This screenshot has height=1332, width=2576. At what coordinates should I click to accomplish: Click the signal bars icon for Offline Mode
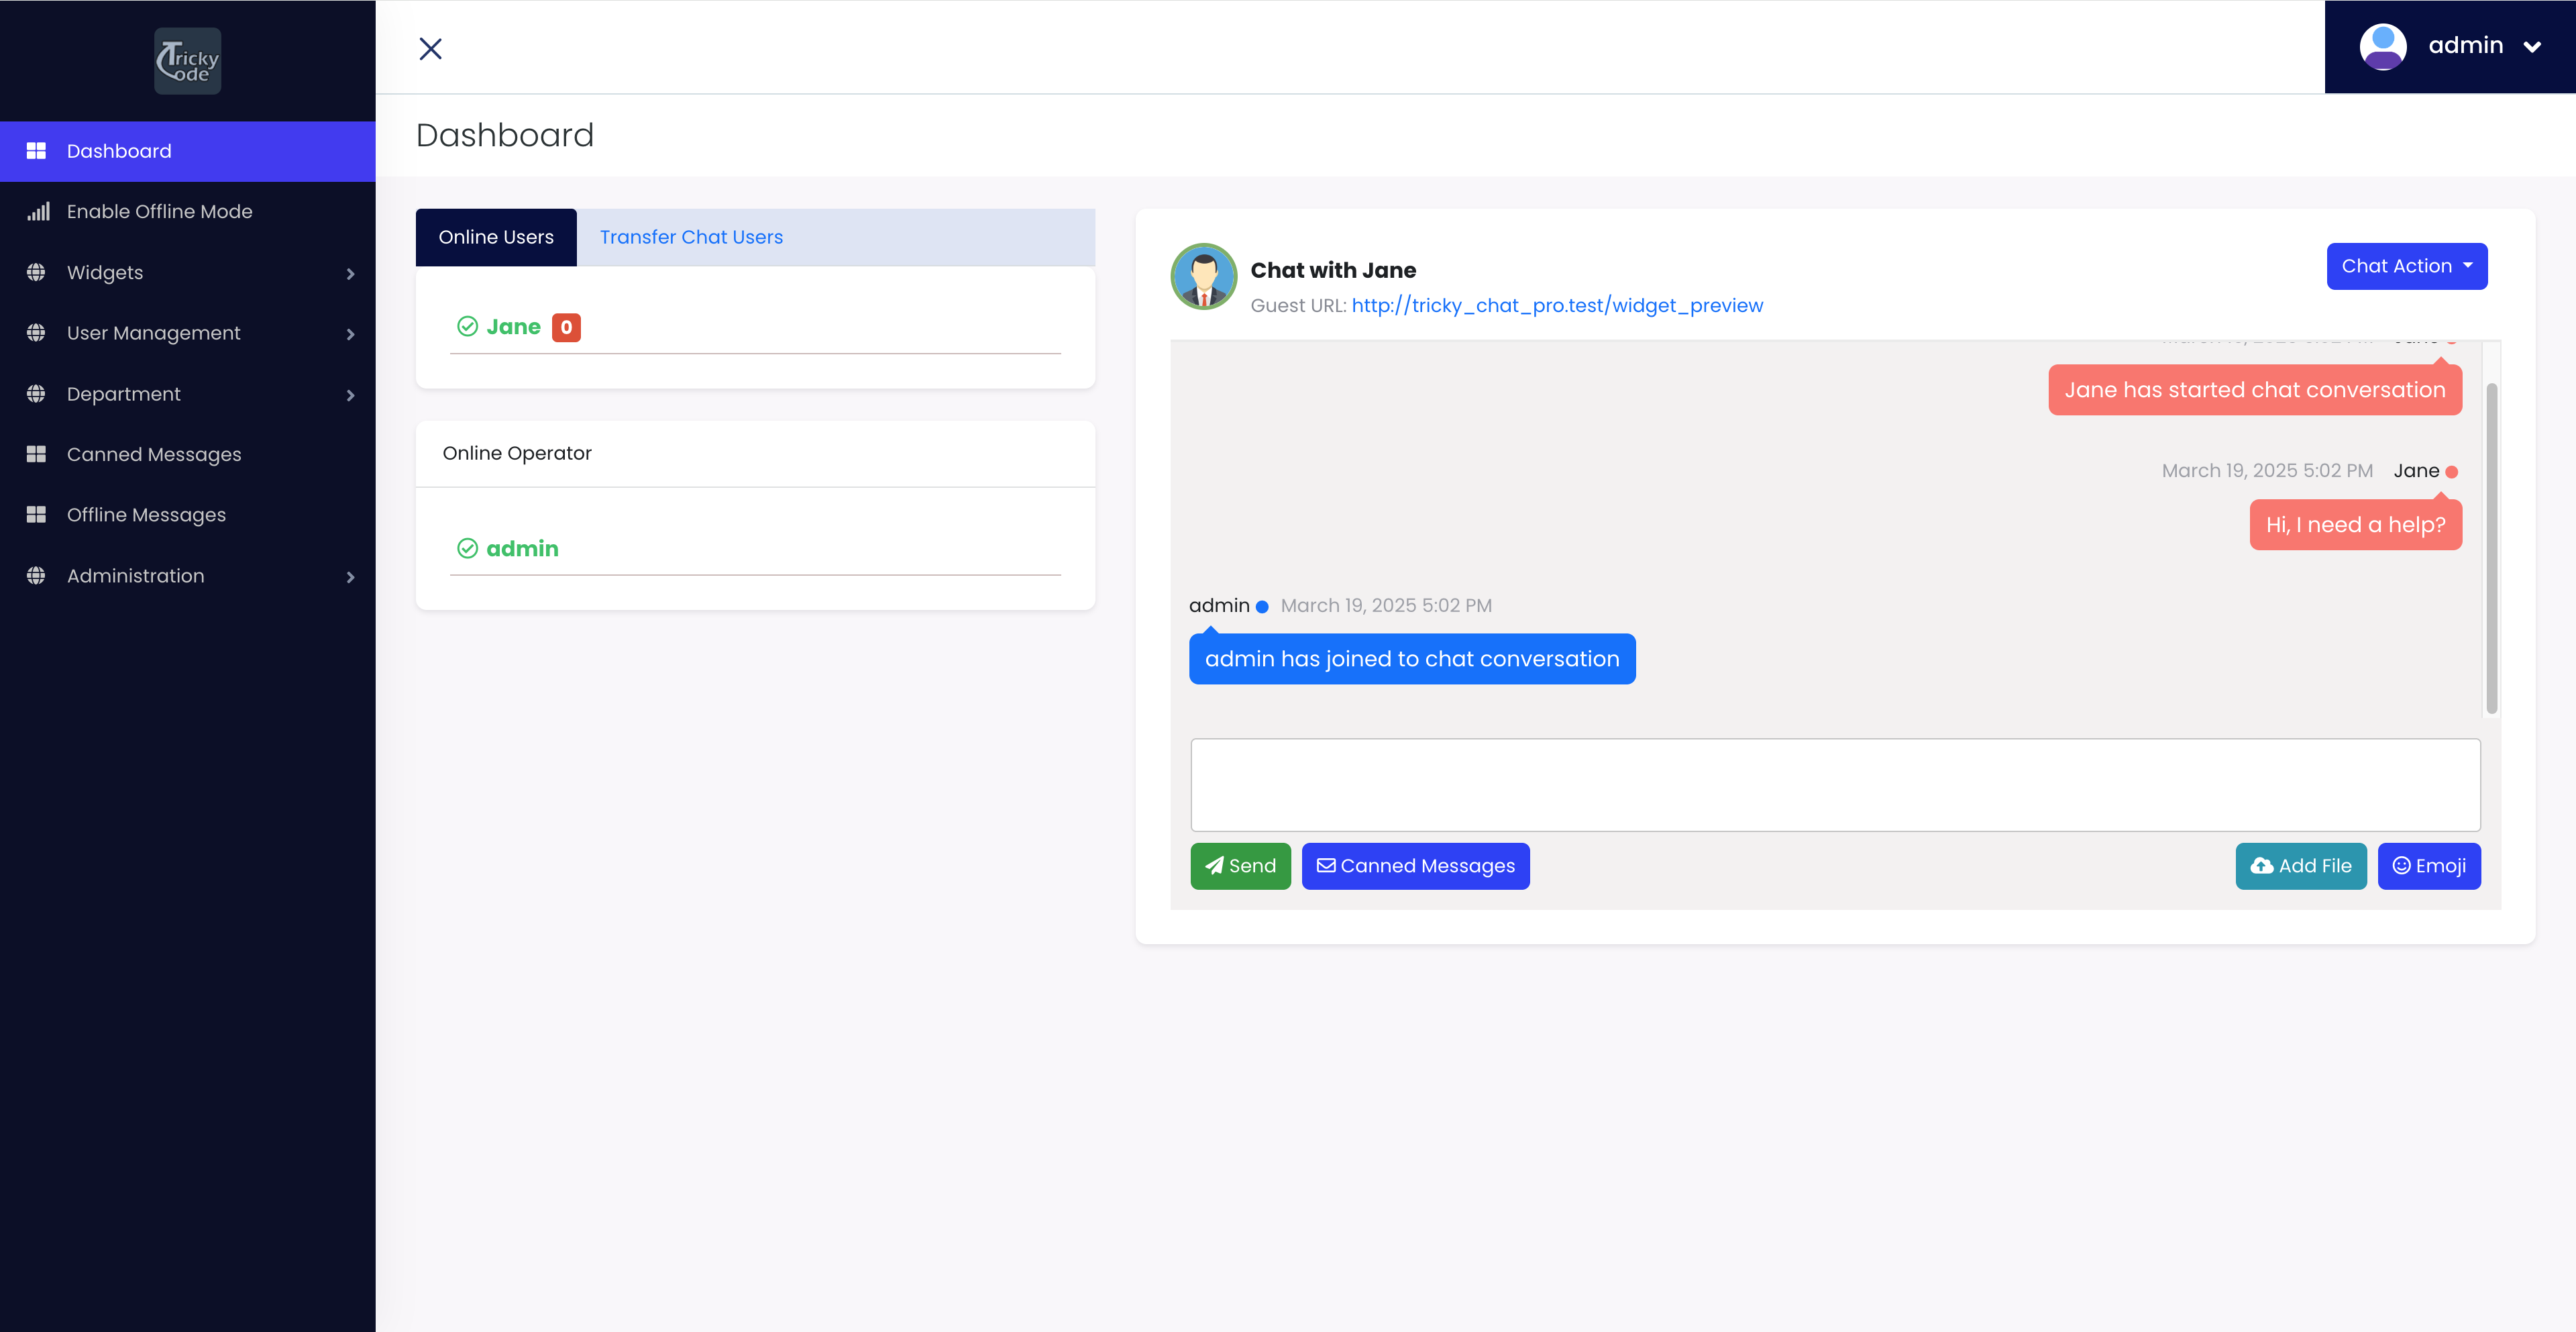38,211
